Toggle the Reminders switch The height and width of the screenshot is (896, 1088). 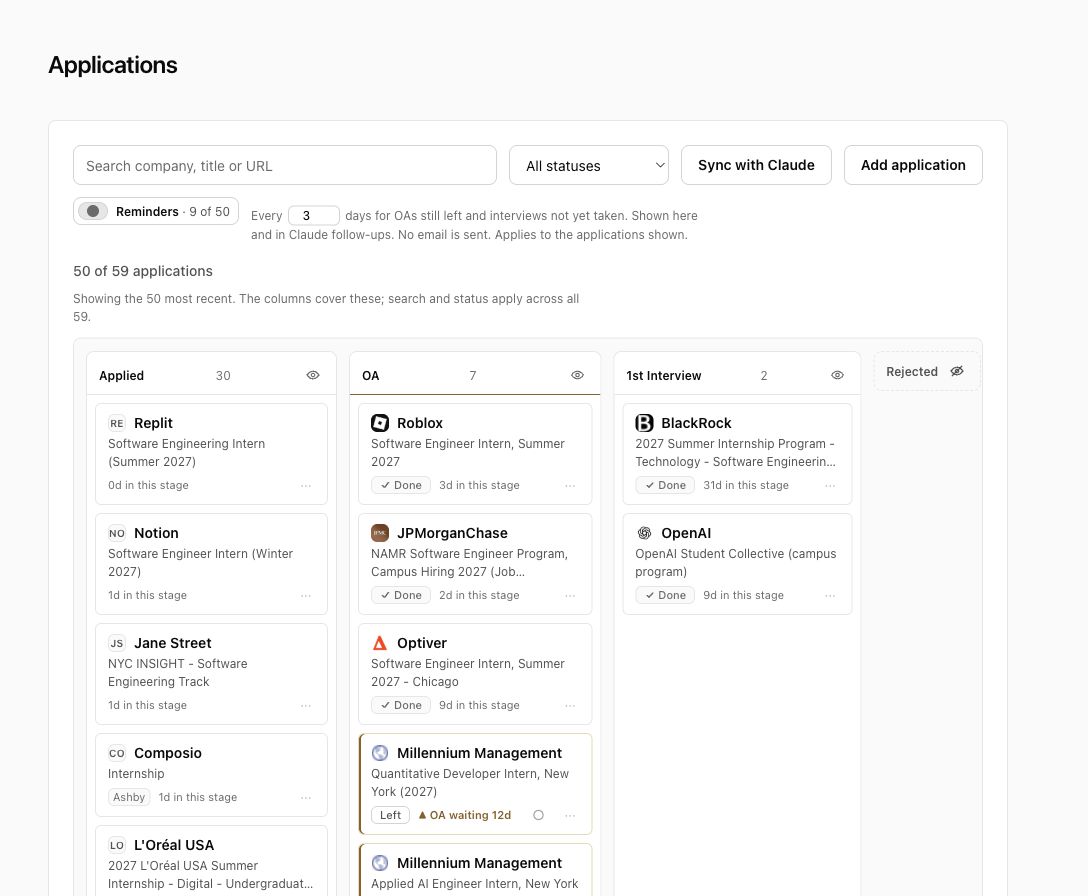coord(93,211)
